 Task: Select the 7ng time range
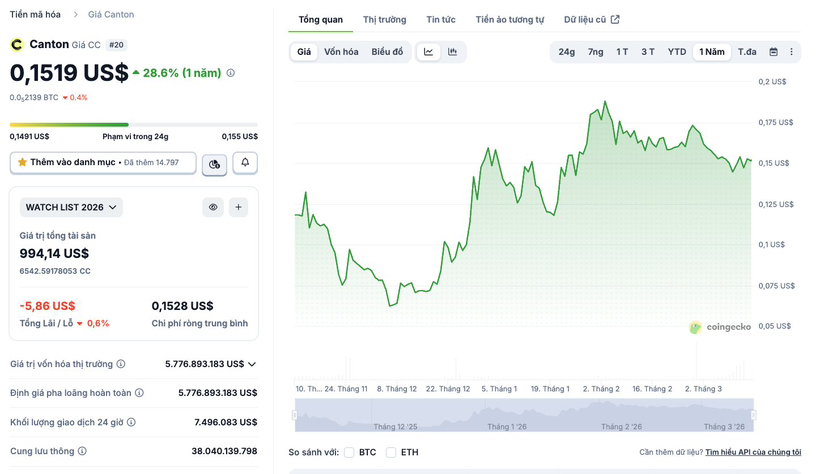point(596,52)
